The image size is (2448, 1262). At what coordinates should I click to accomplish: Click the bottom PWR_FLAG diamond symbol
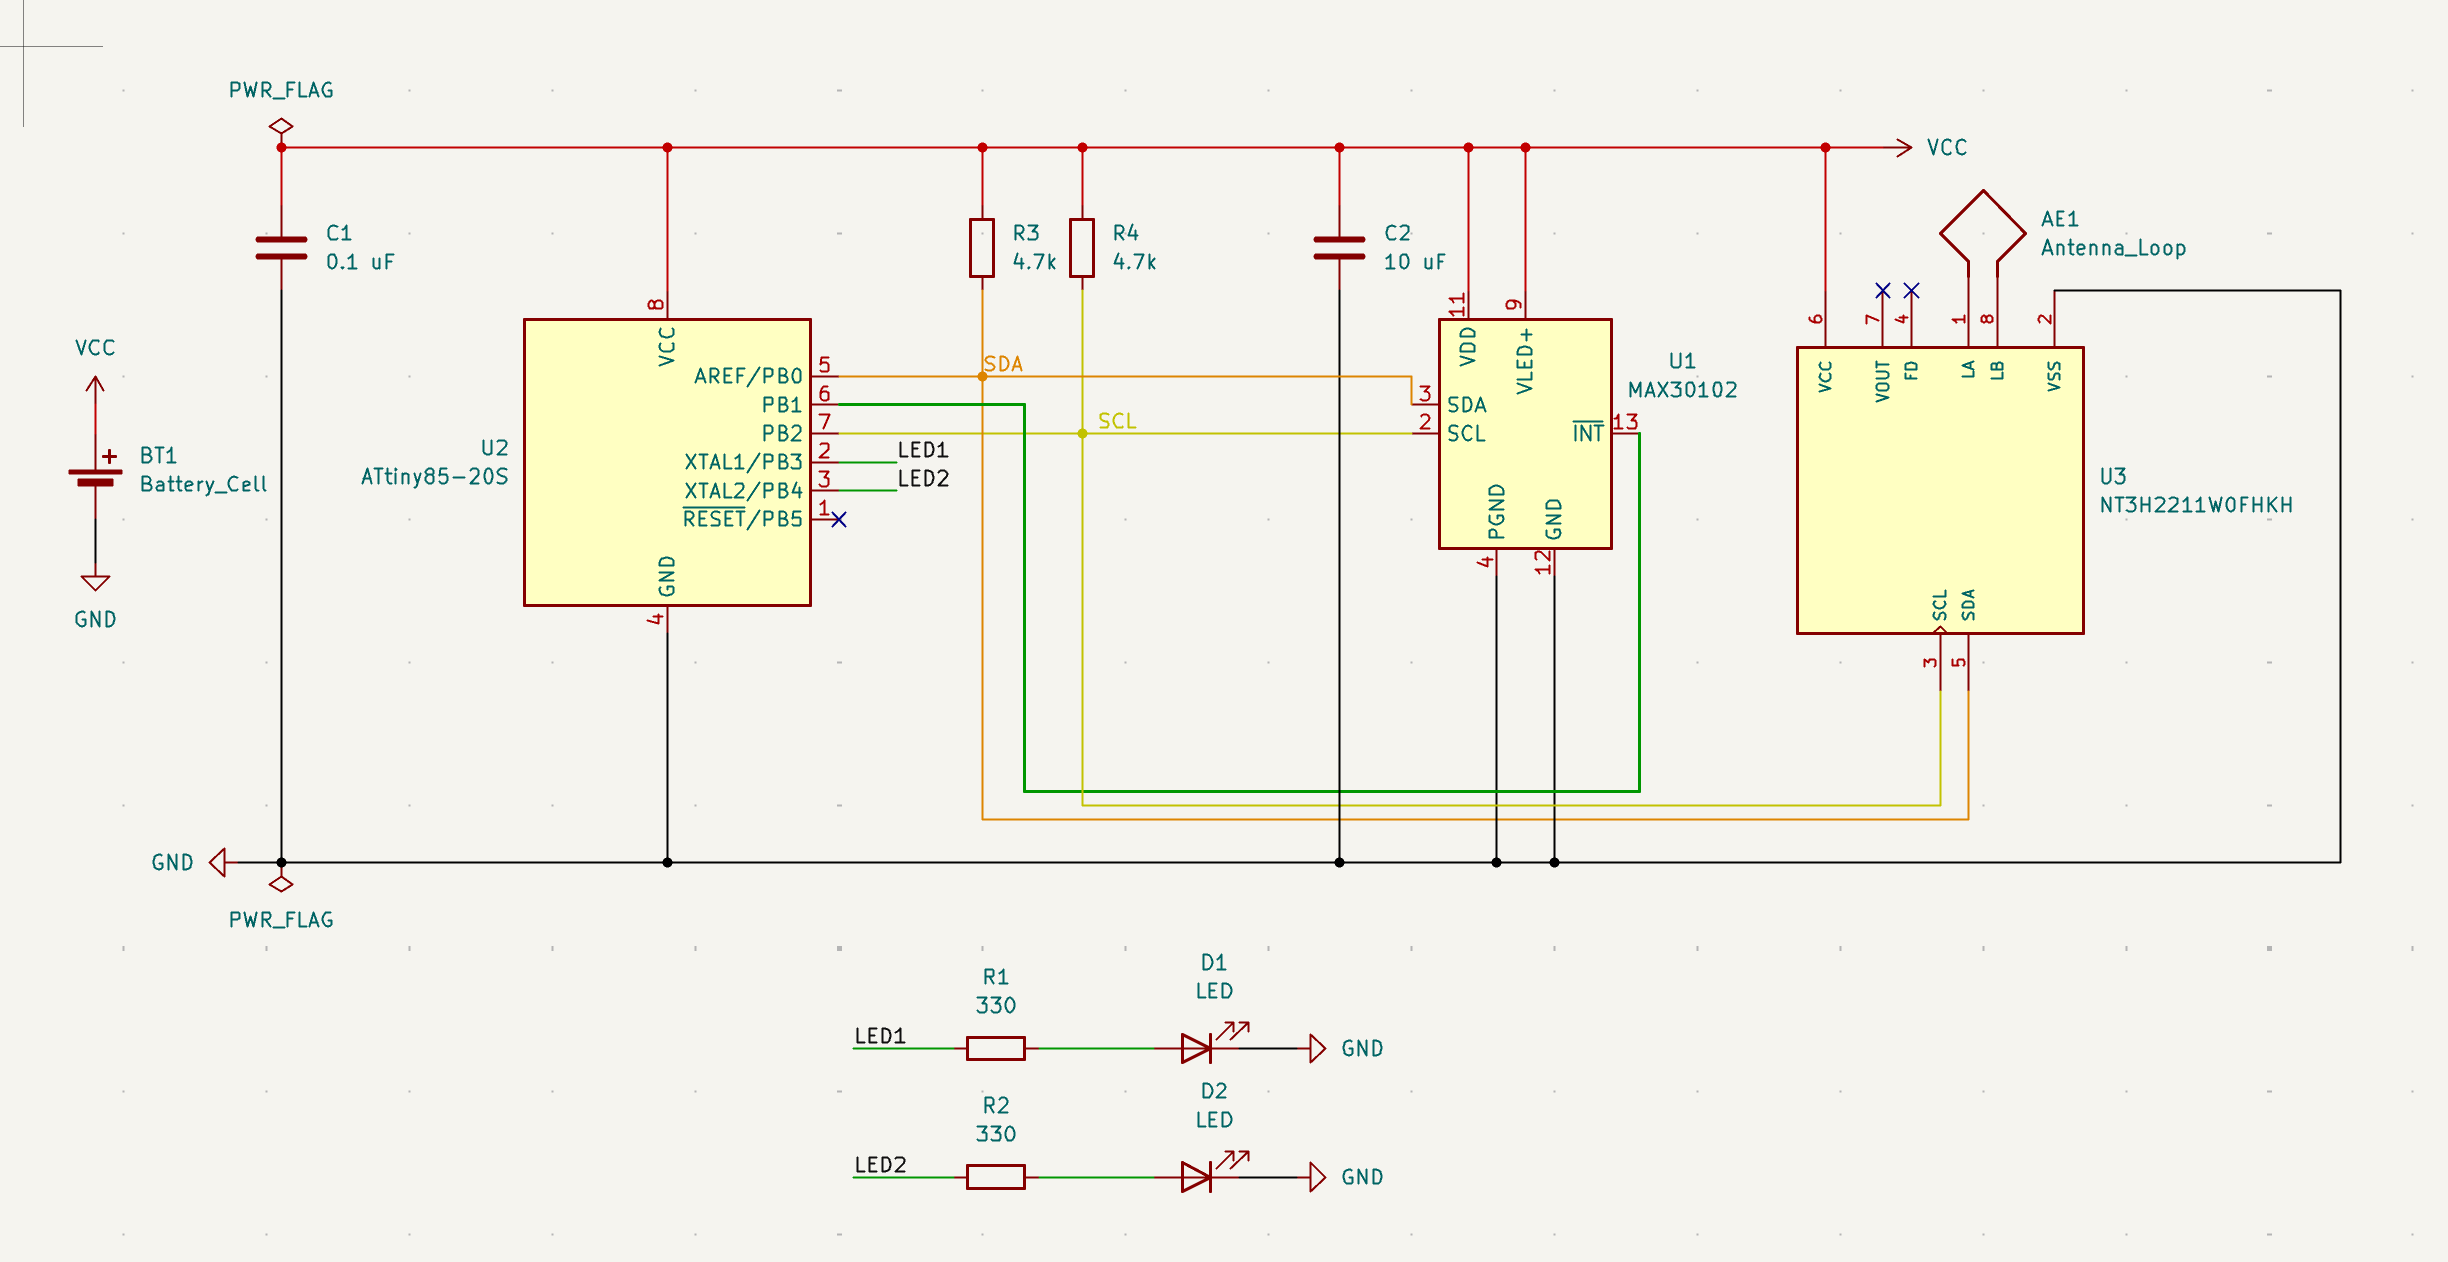tap(281, 884)
